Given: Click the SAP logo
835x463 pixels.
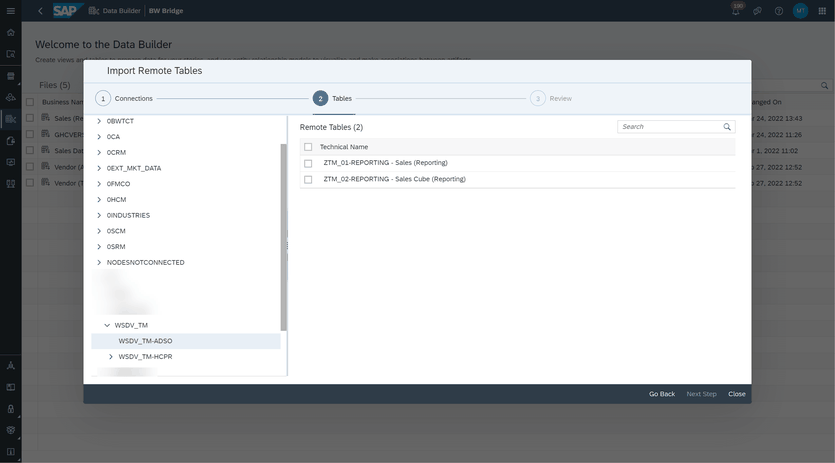Looking at the screenshot, I should coord(67,11).
